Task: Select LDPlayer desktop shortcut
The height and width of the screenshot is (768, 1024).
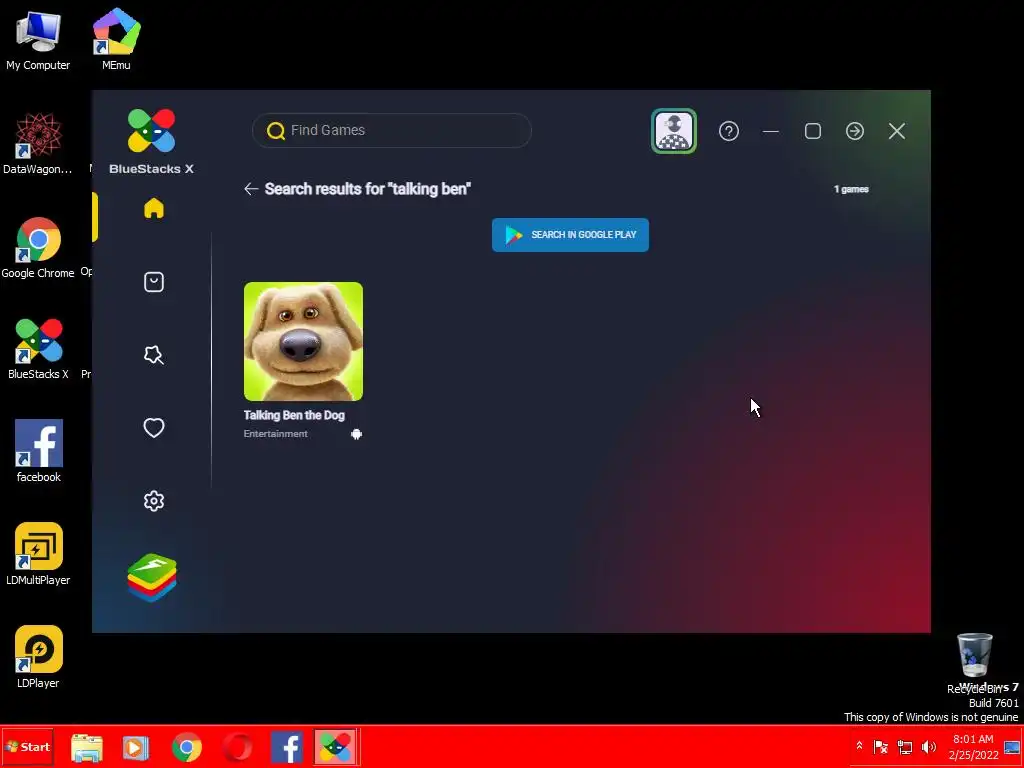Action: tap(38, 657)
